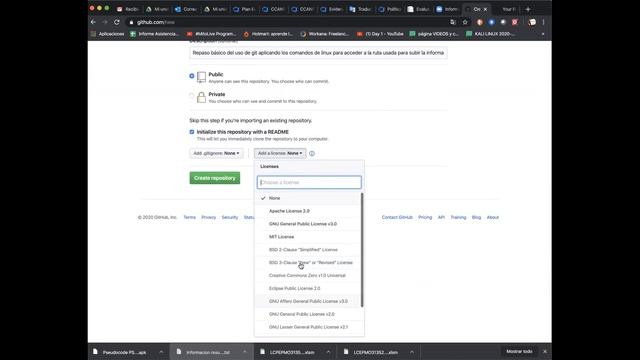640x360 pixels.
Task: Click the browser forward arrow
Action: pos(104,22)
